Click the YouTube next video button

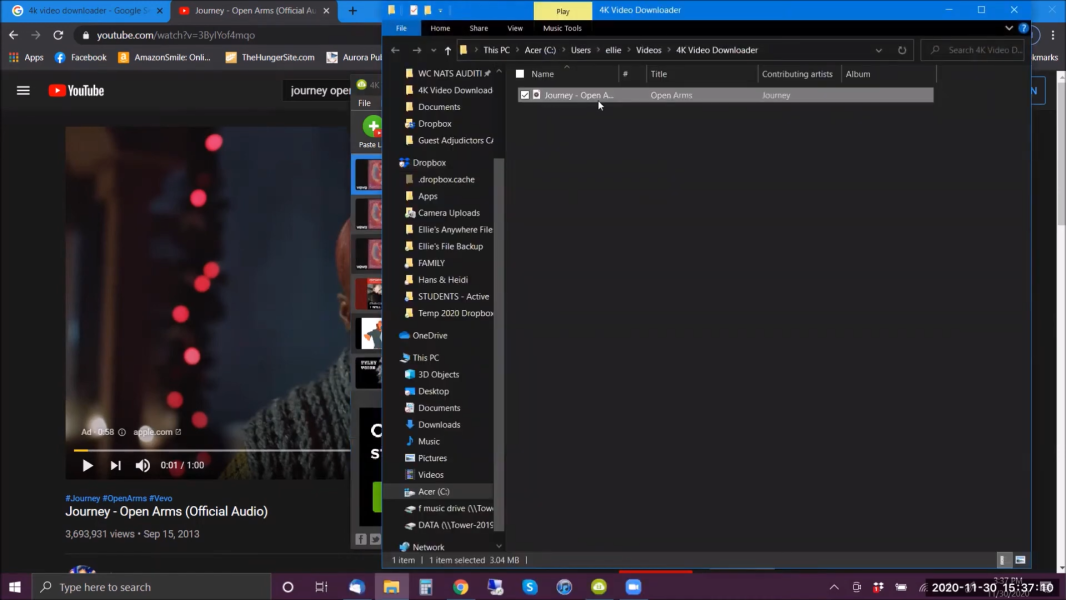[x=116, y=465]
